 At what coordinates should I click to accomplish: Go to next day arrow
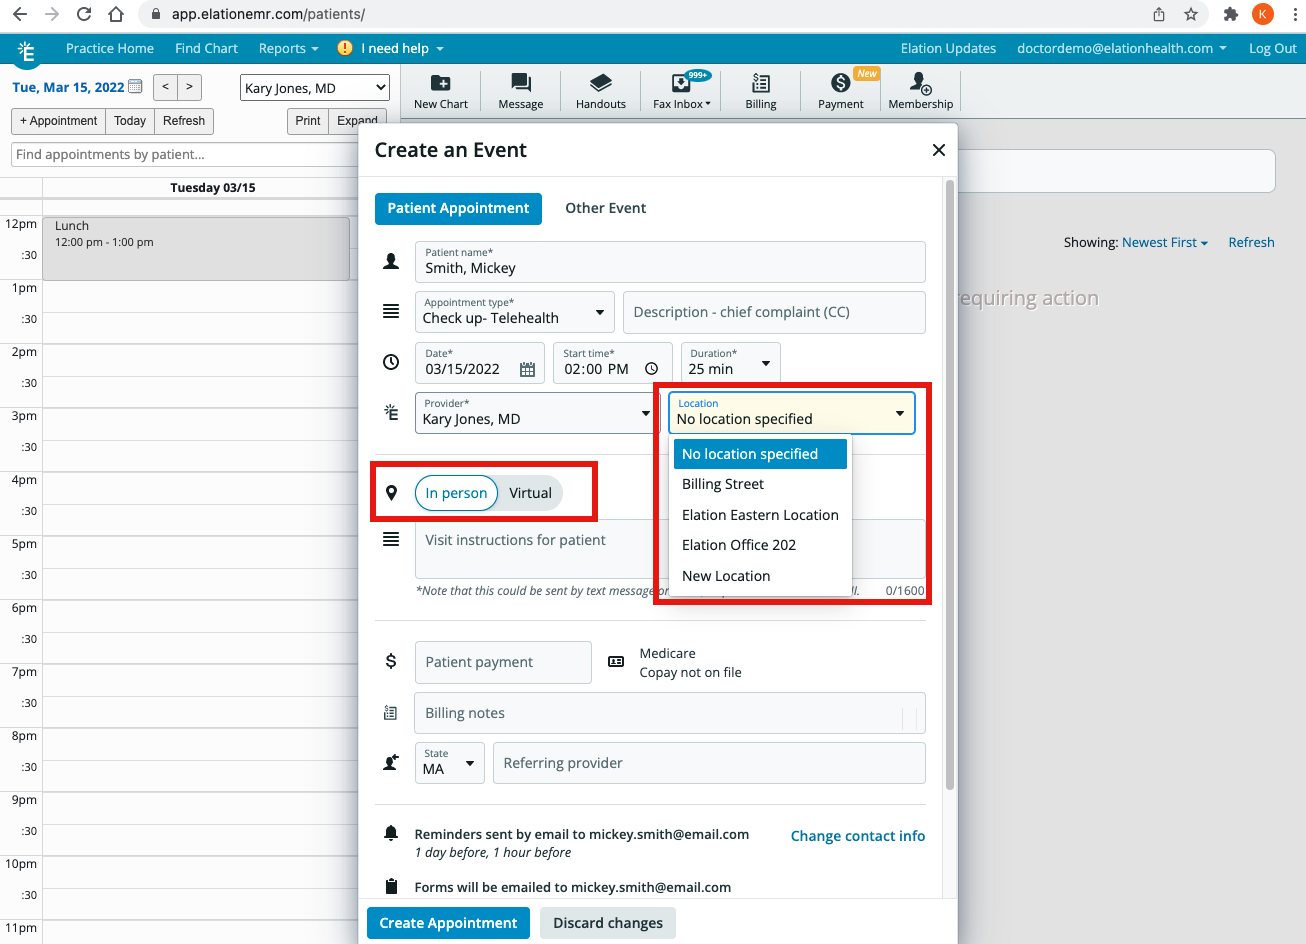coord(190,87)
